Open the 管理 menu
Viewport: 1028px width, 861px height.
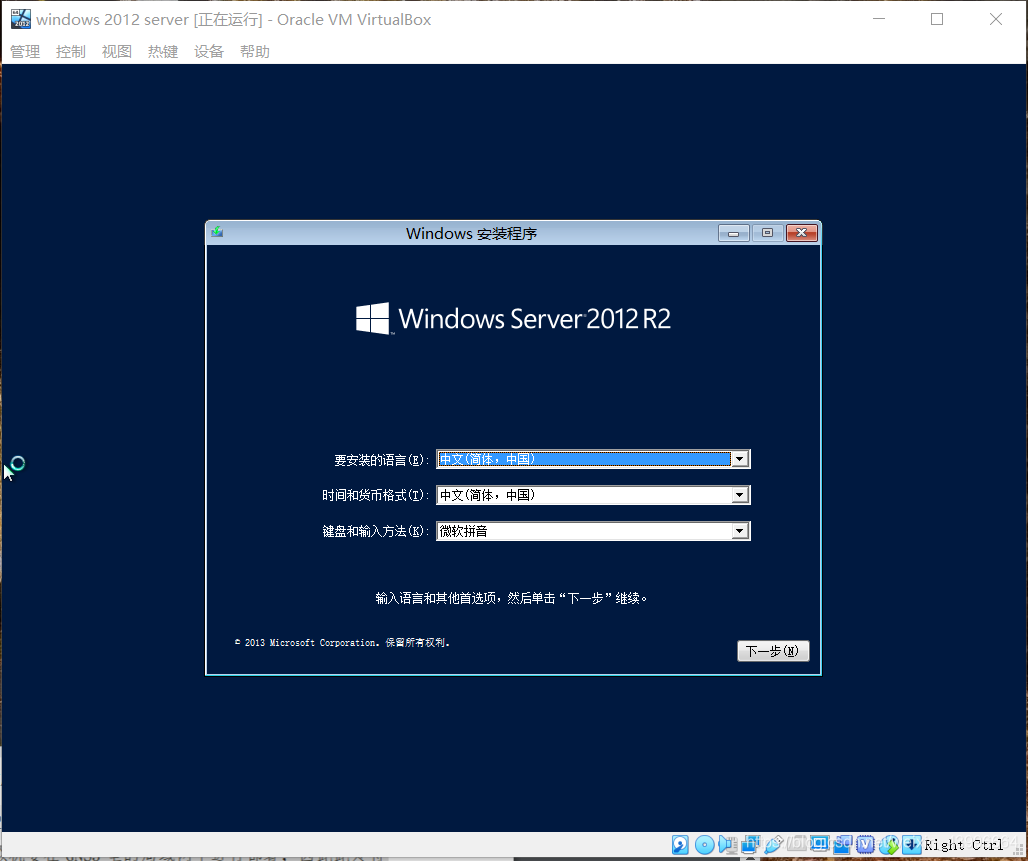25,52
